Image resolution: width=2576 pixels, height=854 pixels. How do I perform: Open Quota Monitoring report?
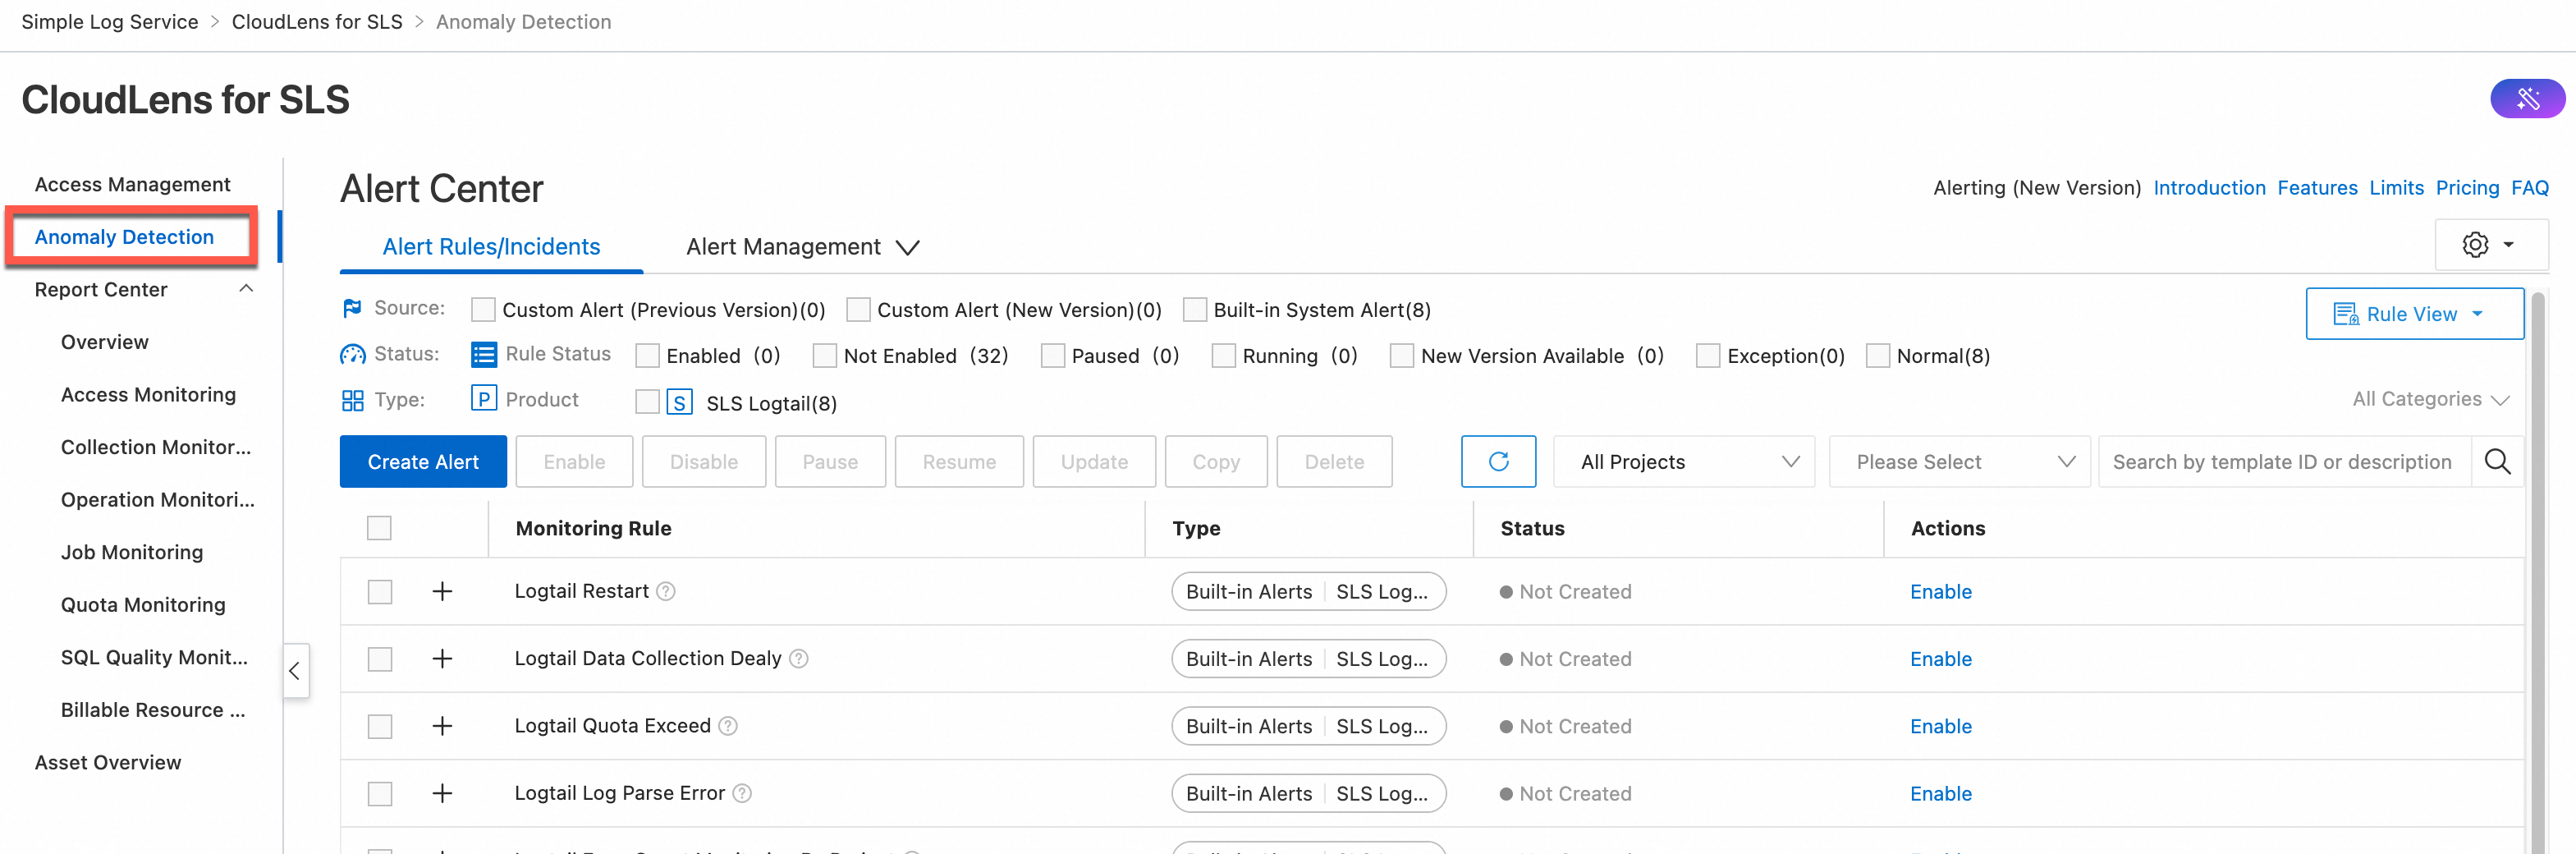click(143, 605)
